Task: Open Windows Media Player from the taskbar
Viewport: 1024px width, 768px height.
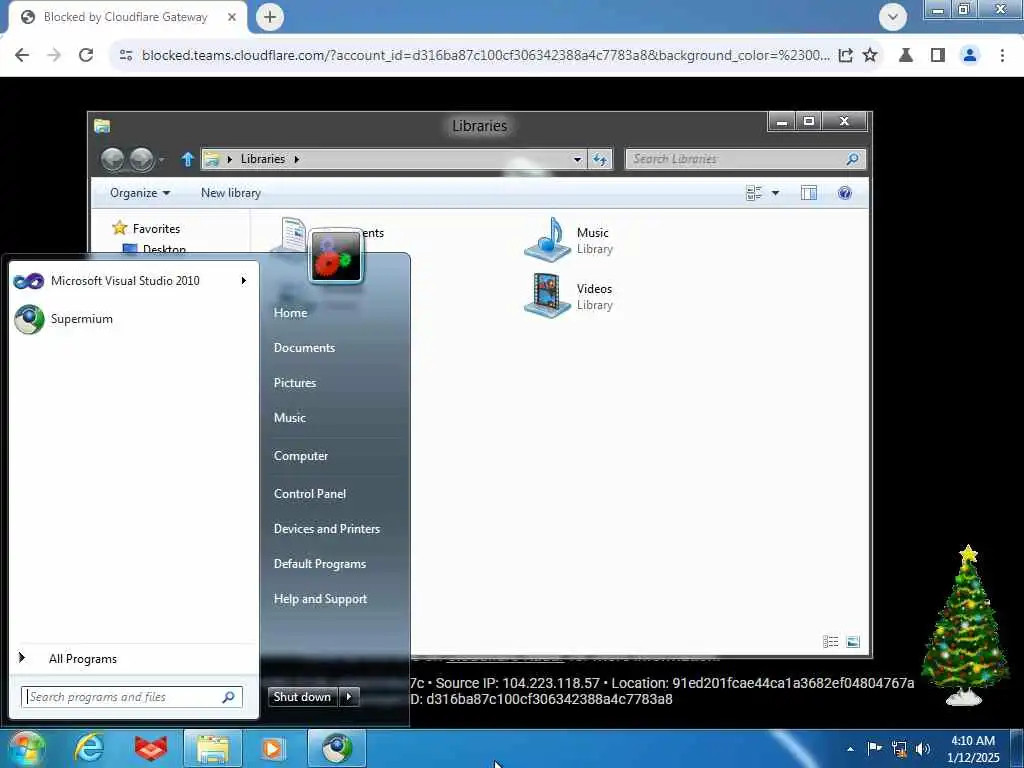Action: point(273,748)
